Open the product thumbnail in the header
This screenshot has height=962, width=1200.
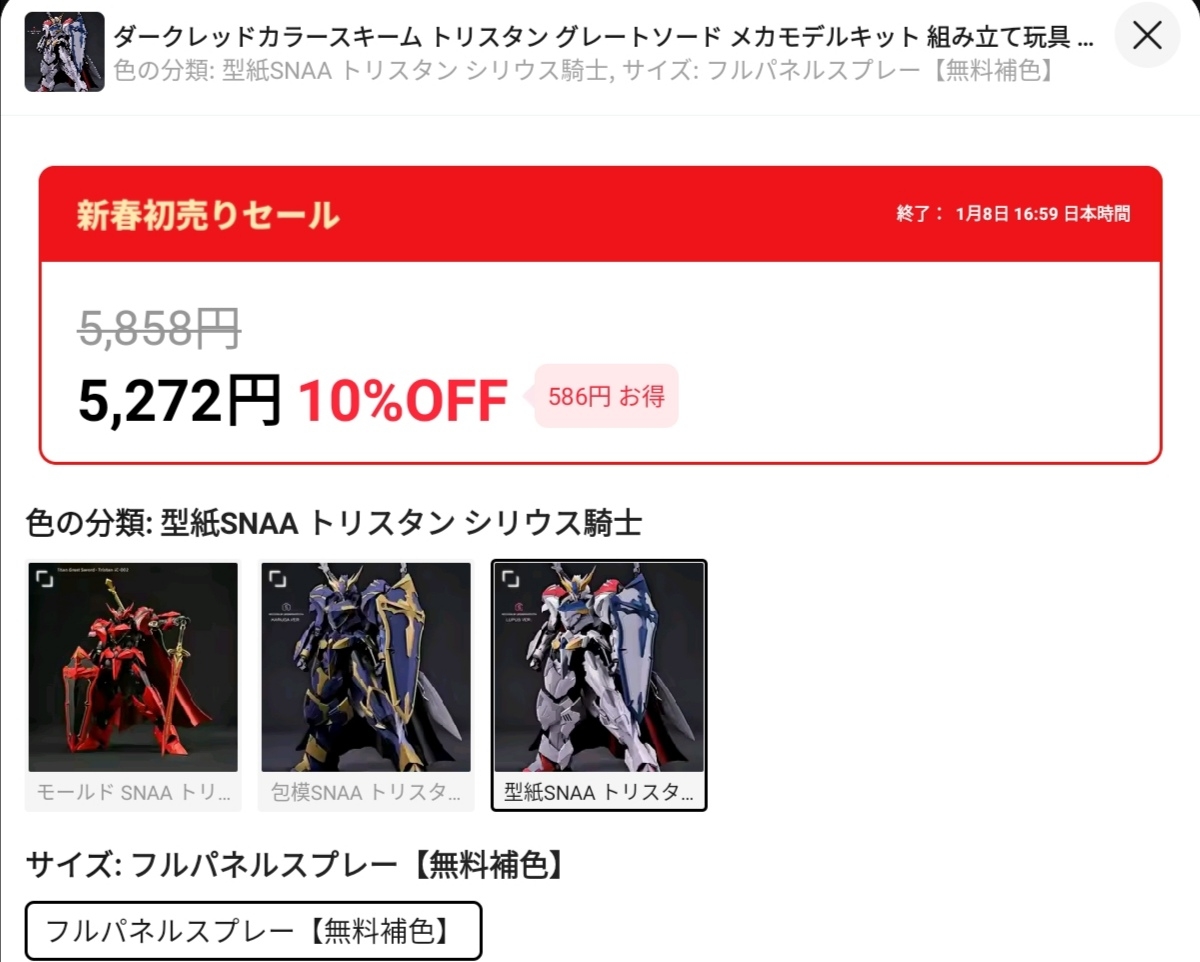[64, 52]
